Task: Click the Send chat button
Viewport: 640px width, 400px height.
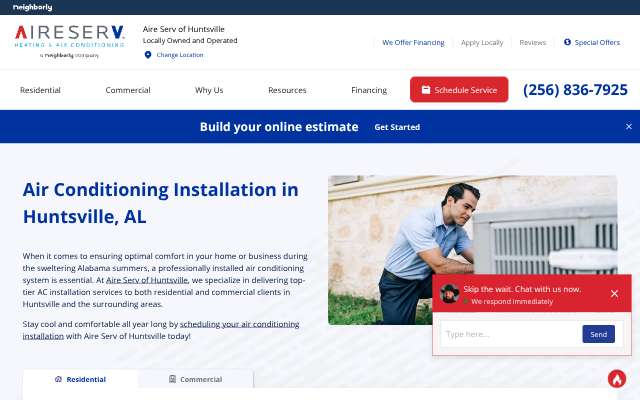Action: coord(598,334)
